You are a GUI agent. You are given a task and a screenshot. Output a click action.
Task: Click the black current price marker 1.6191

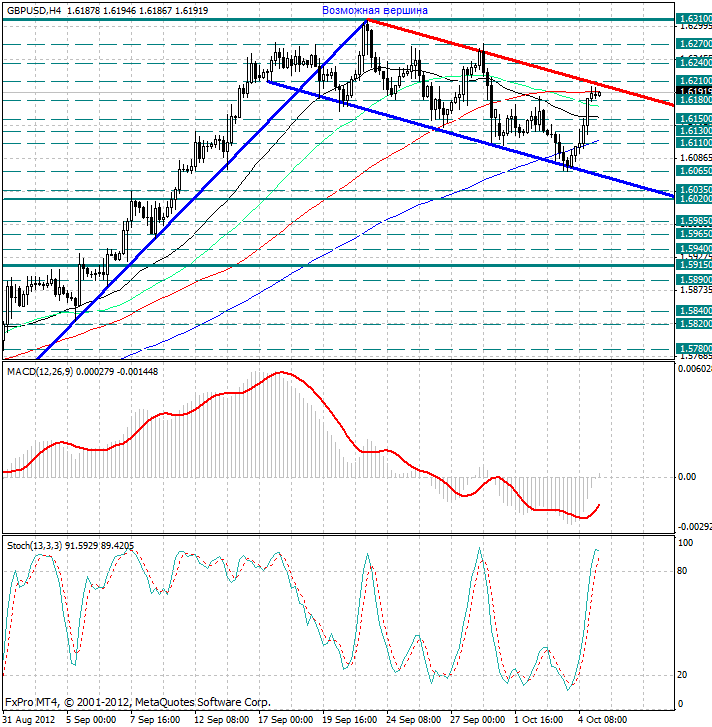click(x=694, y=91)
